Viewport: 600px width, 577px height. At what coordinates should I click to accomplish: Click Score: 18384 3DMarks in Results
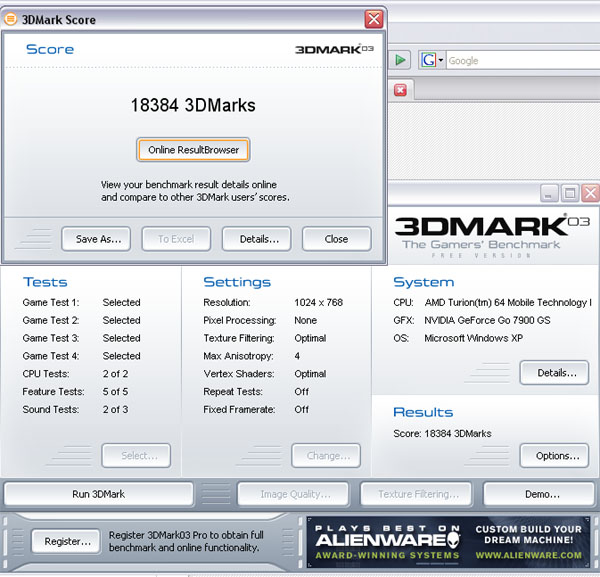[442, 434]
